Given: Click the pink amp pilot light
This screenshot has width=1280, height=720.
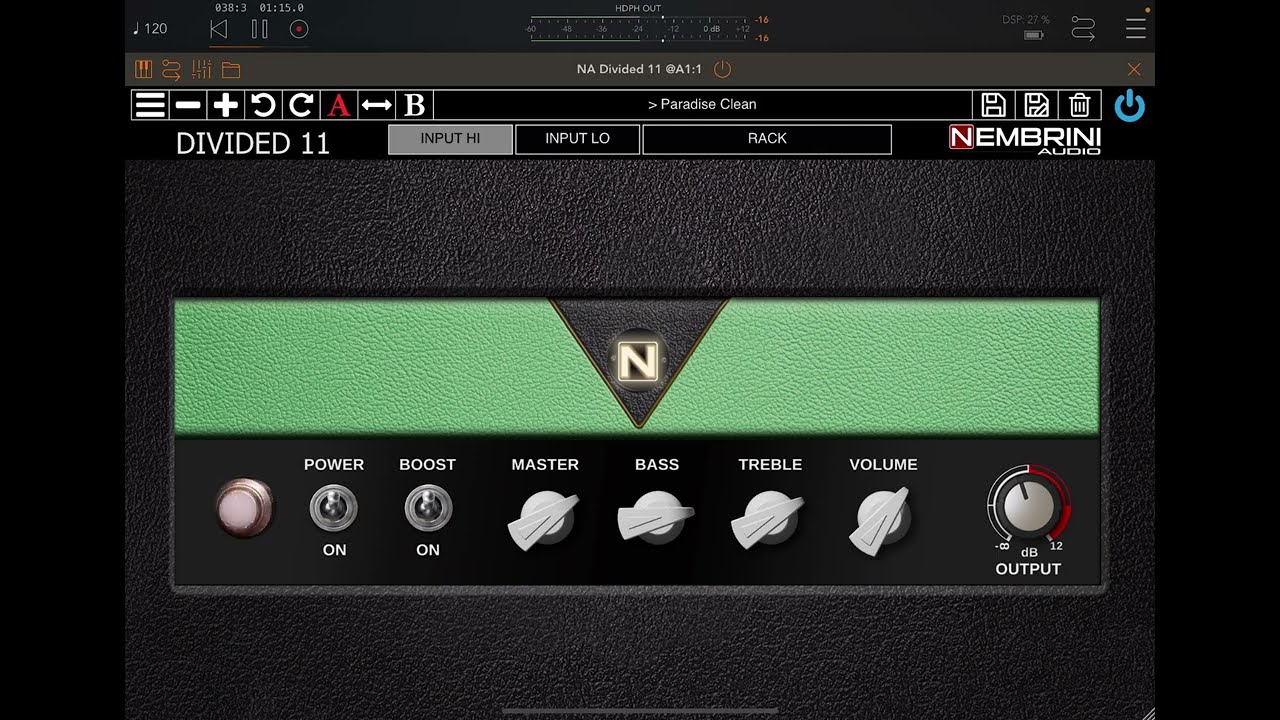Looking at the screenshot, I should [x=245, y=507].
